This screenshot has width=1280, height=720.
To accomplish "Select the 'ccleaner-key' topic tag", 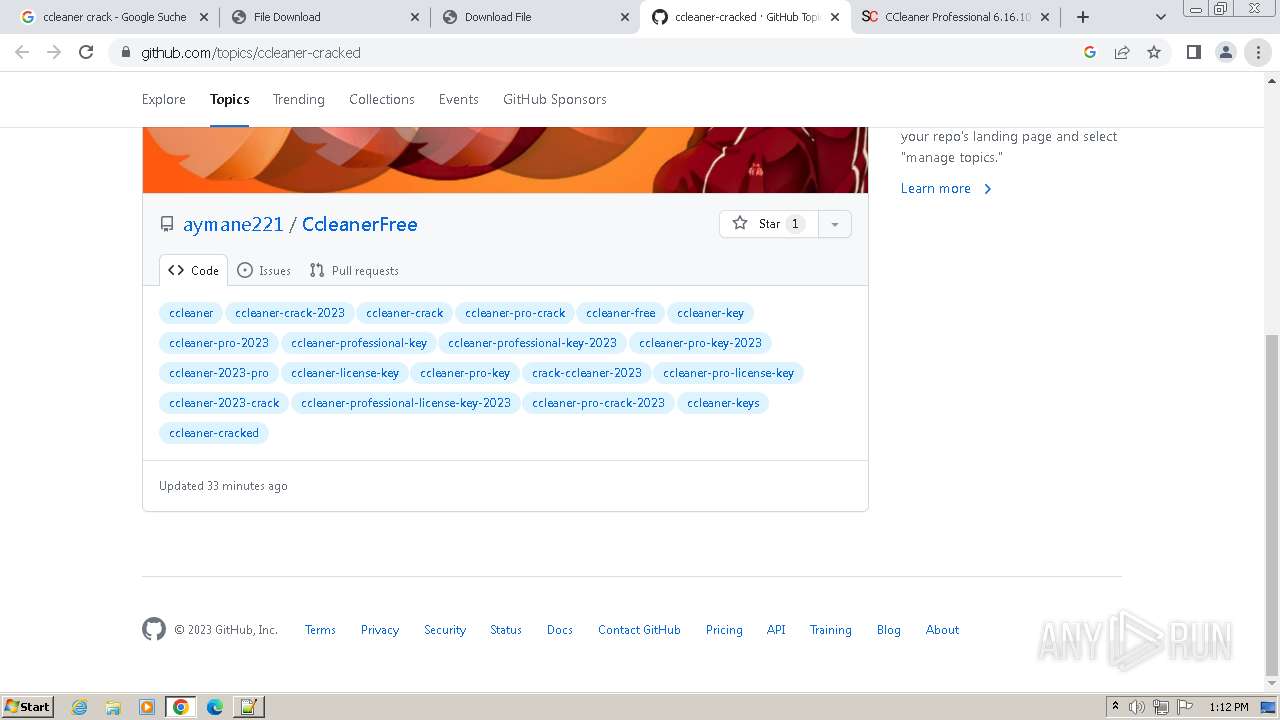I will (x=710, y=313).
